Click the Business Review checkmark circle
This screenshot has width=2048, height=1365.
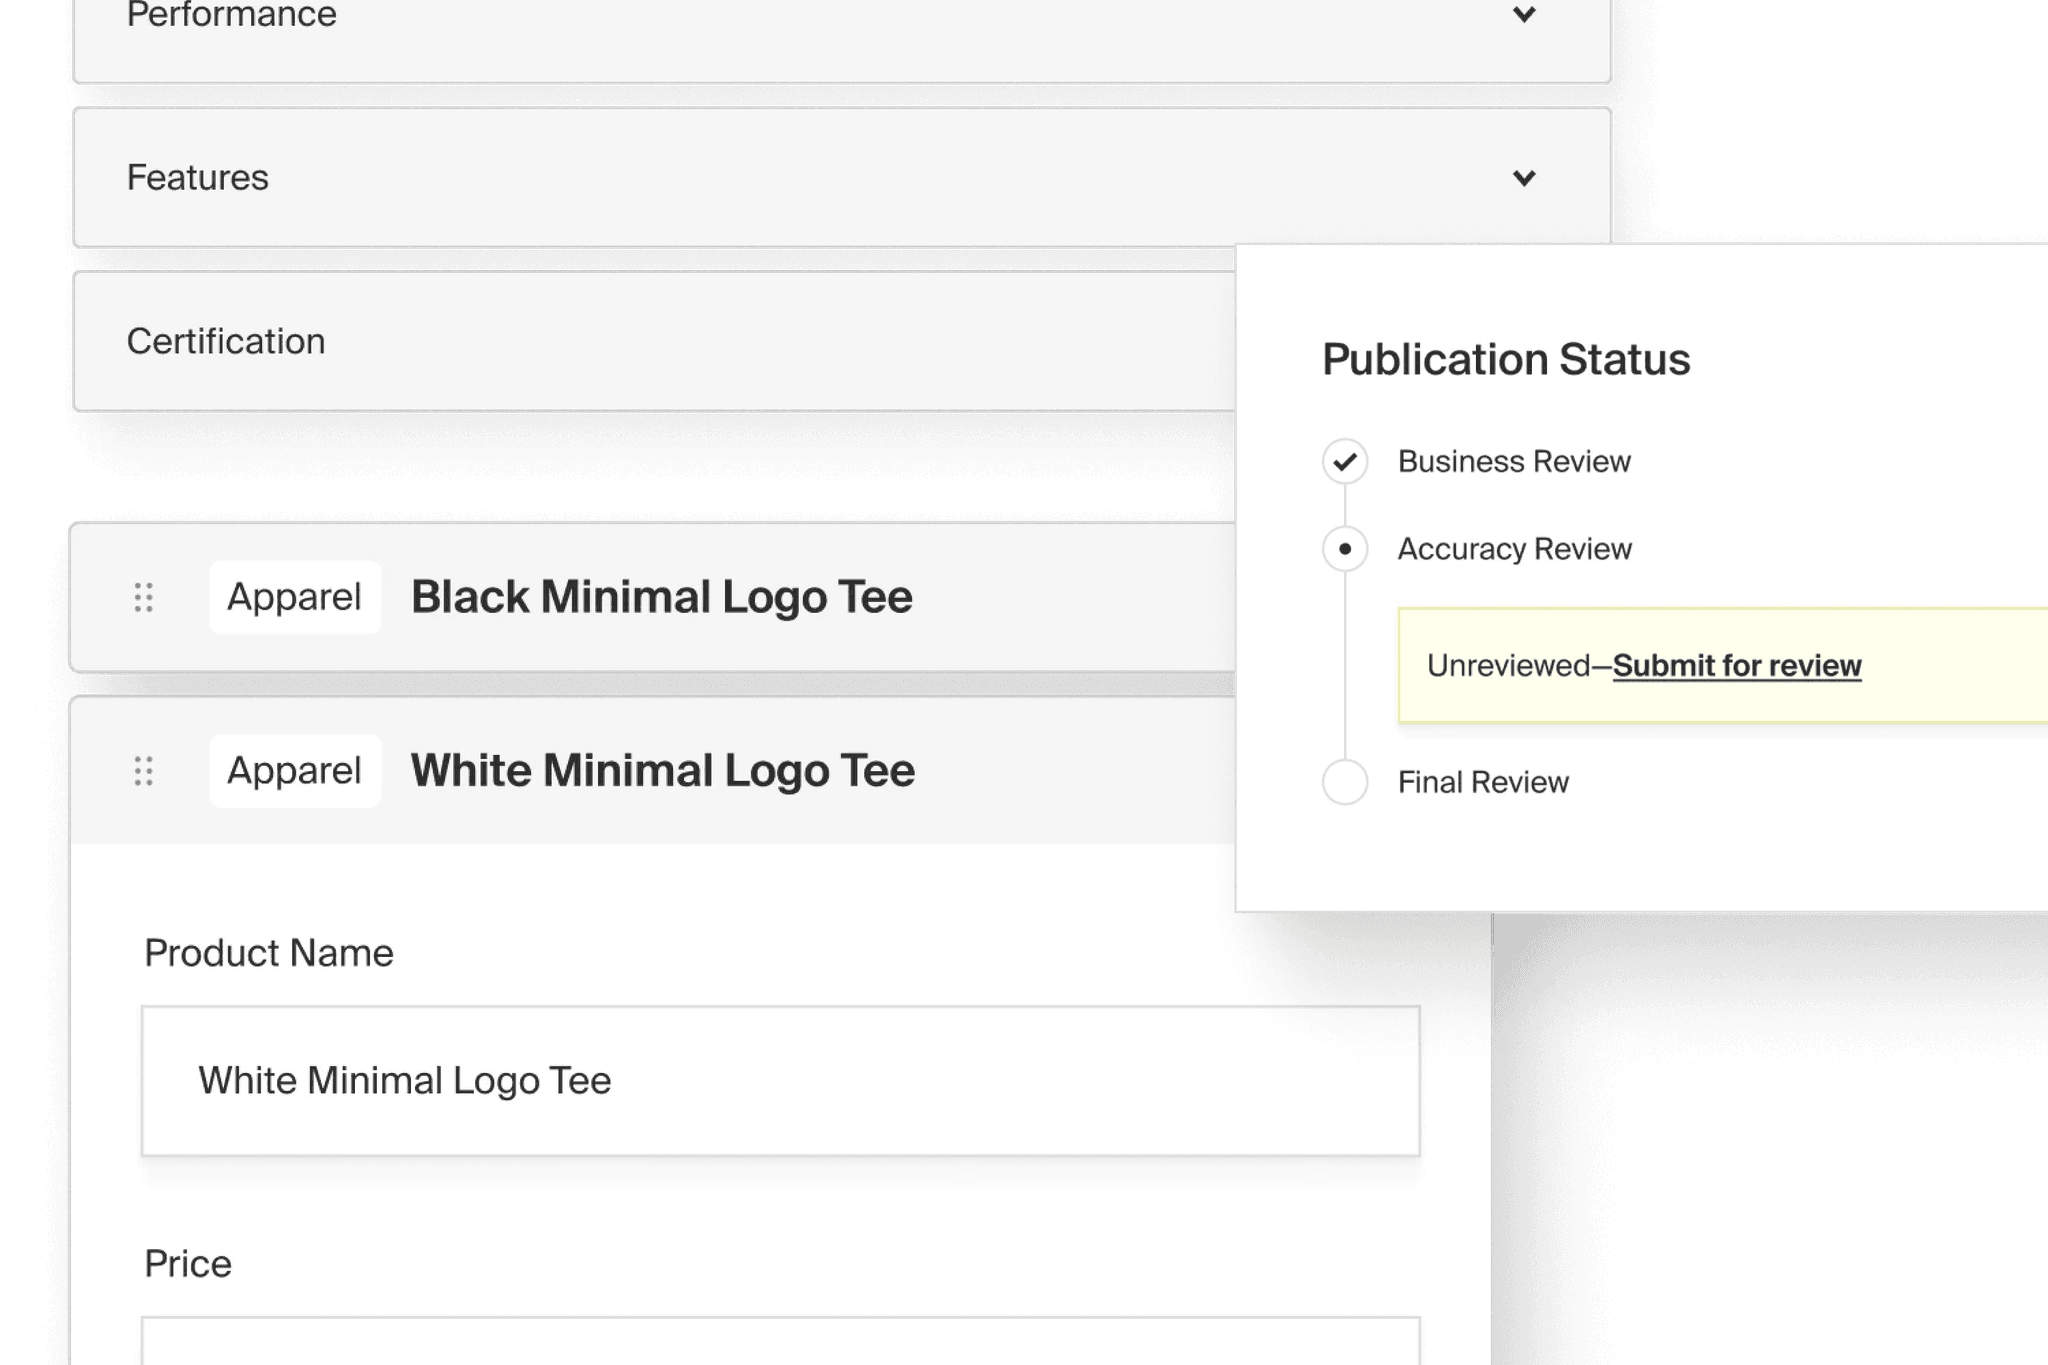tap(1345, 462)
